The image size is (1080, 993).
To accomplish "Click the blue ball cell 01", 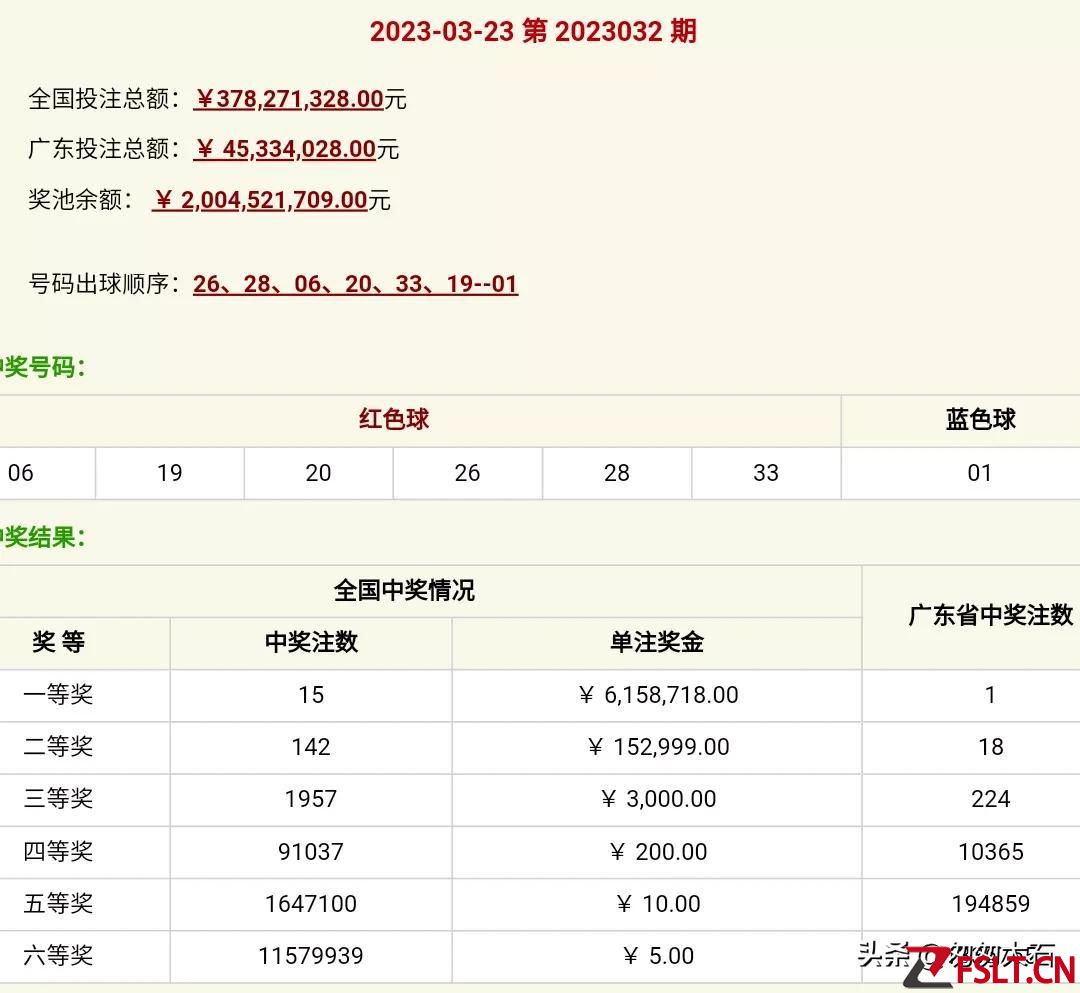I will pyautogui.click(x=980, y=473).
